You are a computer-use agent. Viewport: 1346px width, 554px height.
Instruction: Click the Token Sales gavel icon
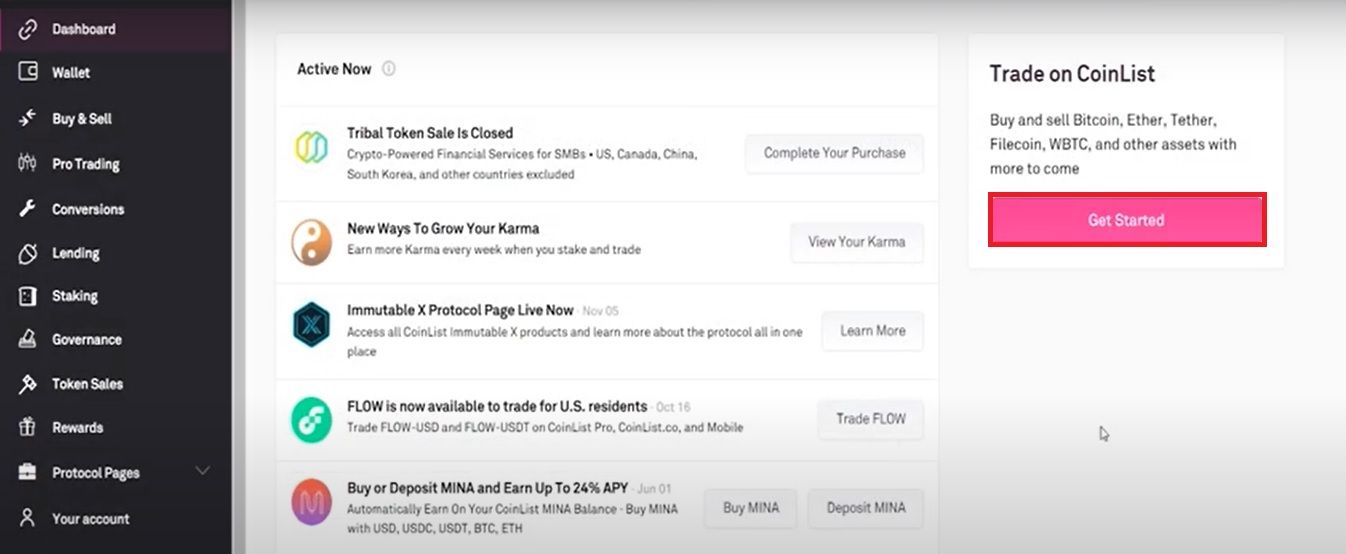tap(28, 384)
